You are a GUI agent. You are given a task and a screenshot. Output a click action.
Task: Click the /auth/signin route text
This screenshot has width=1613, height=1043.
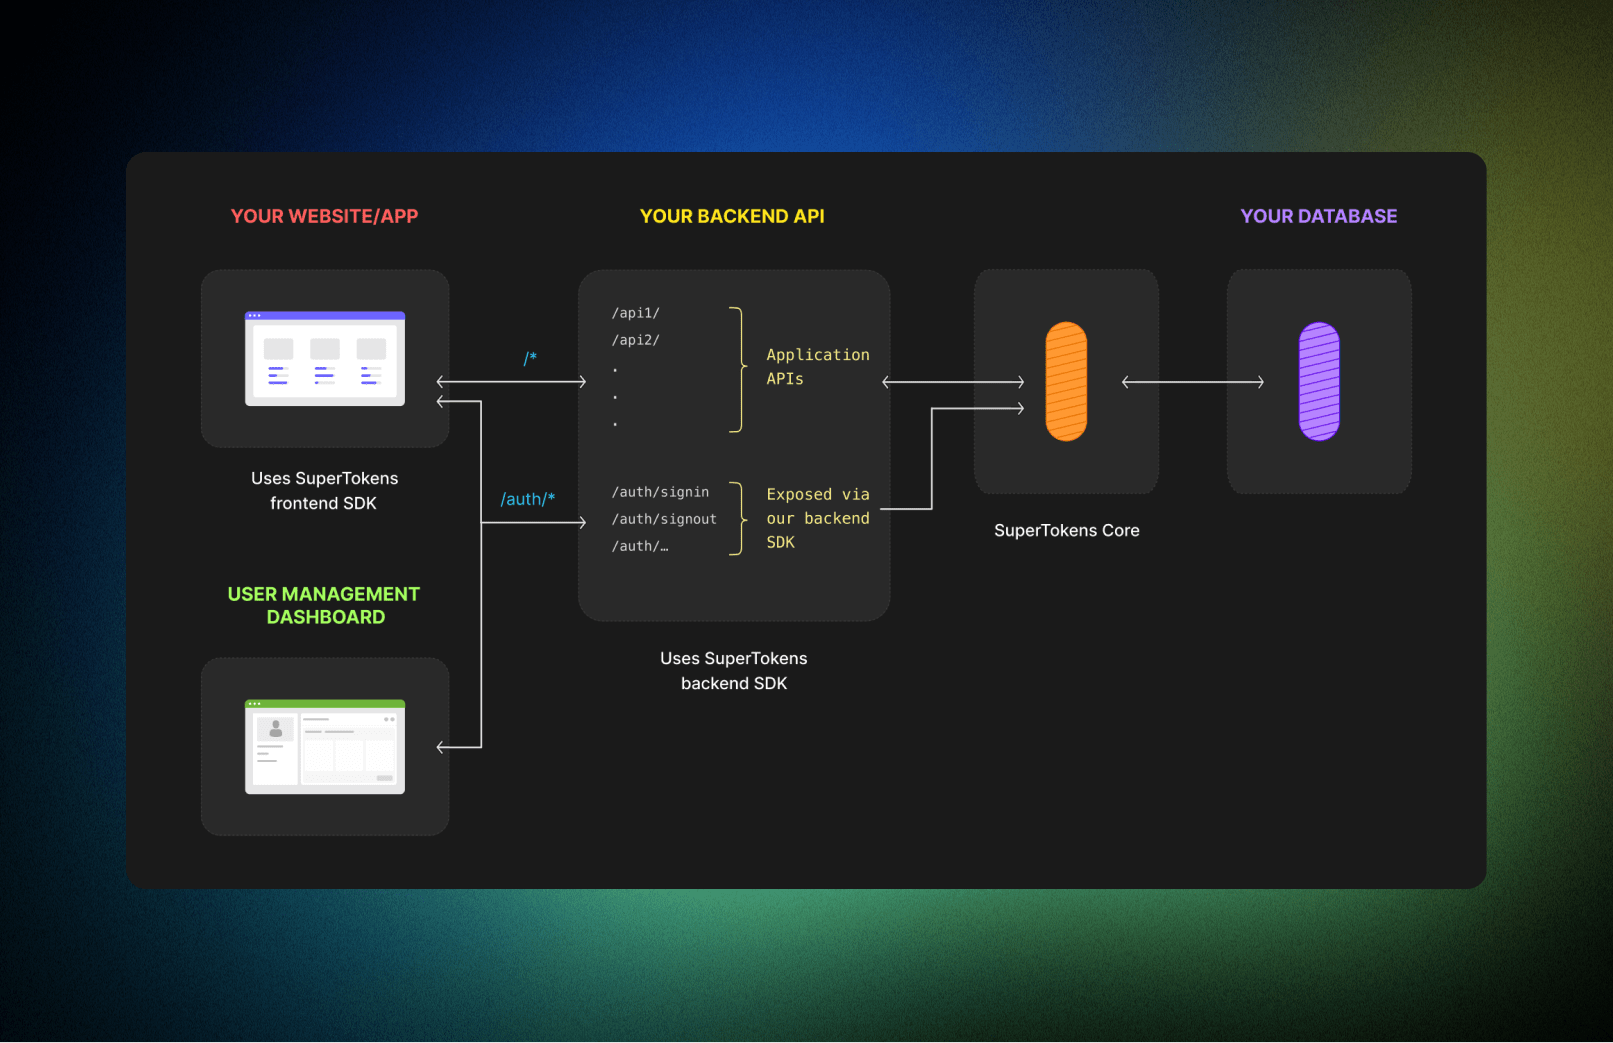pyautogui.click(x=661, y=492)
